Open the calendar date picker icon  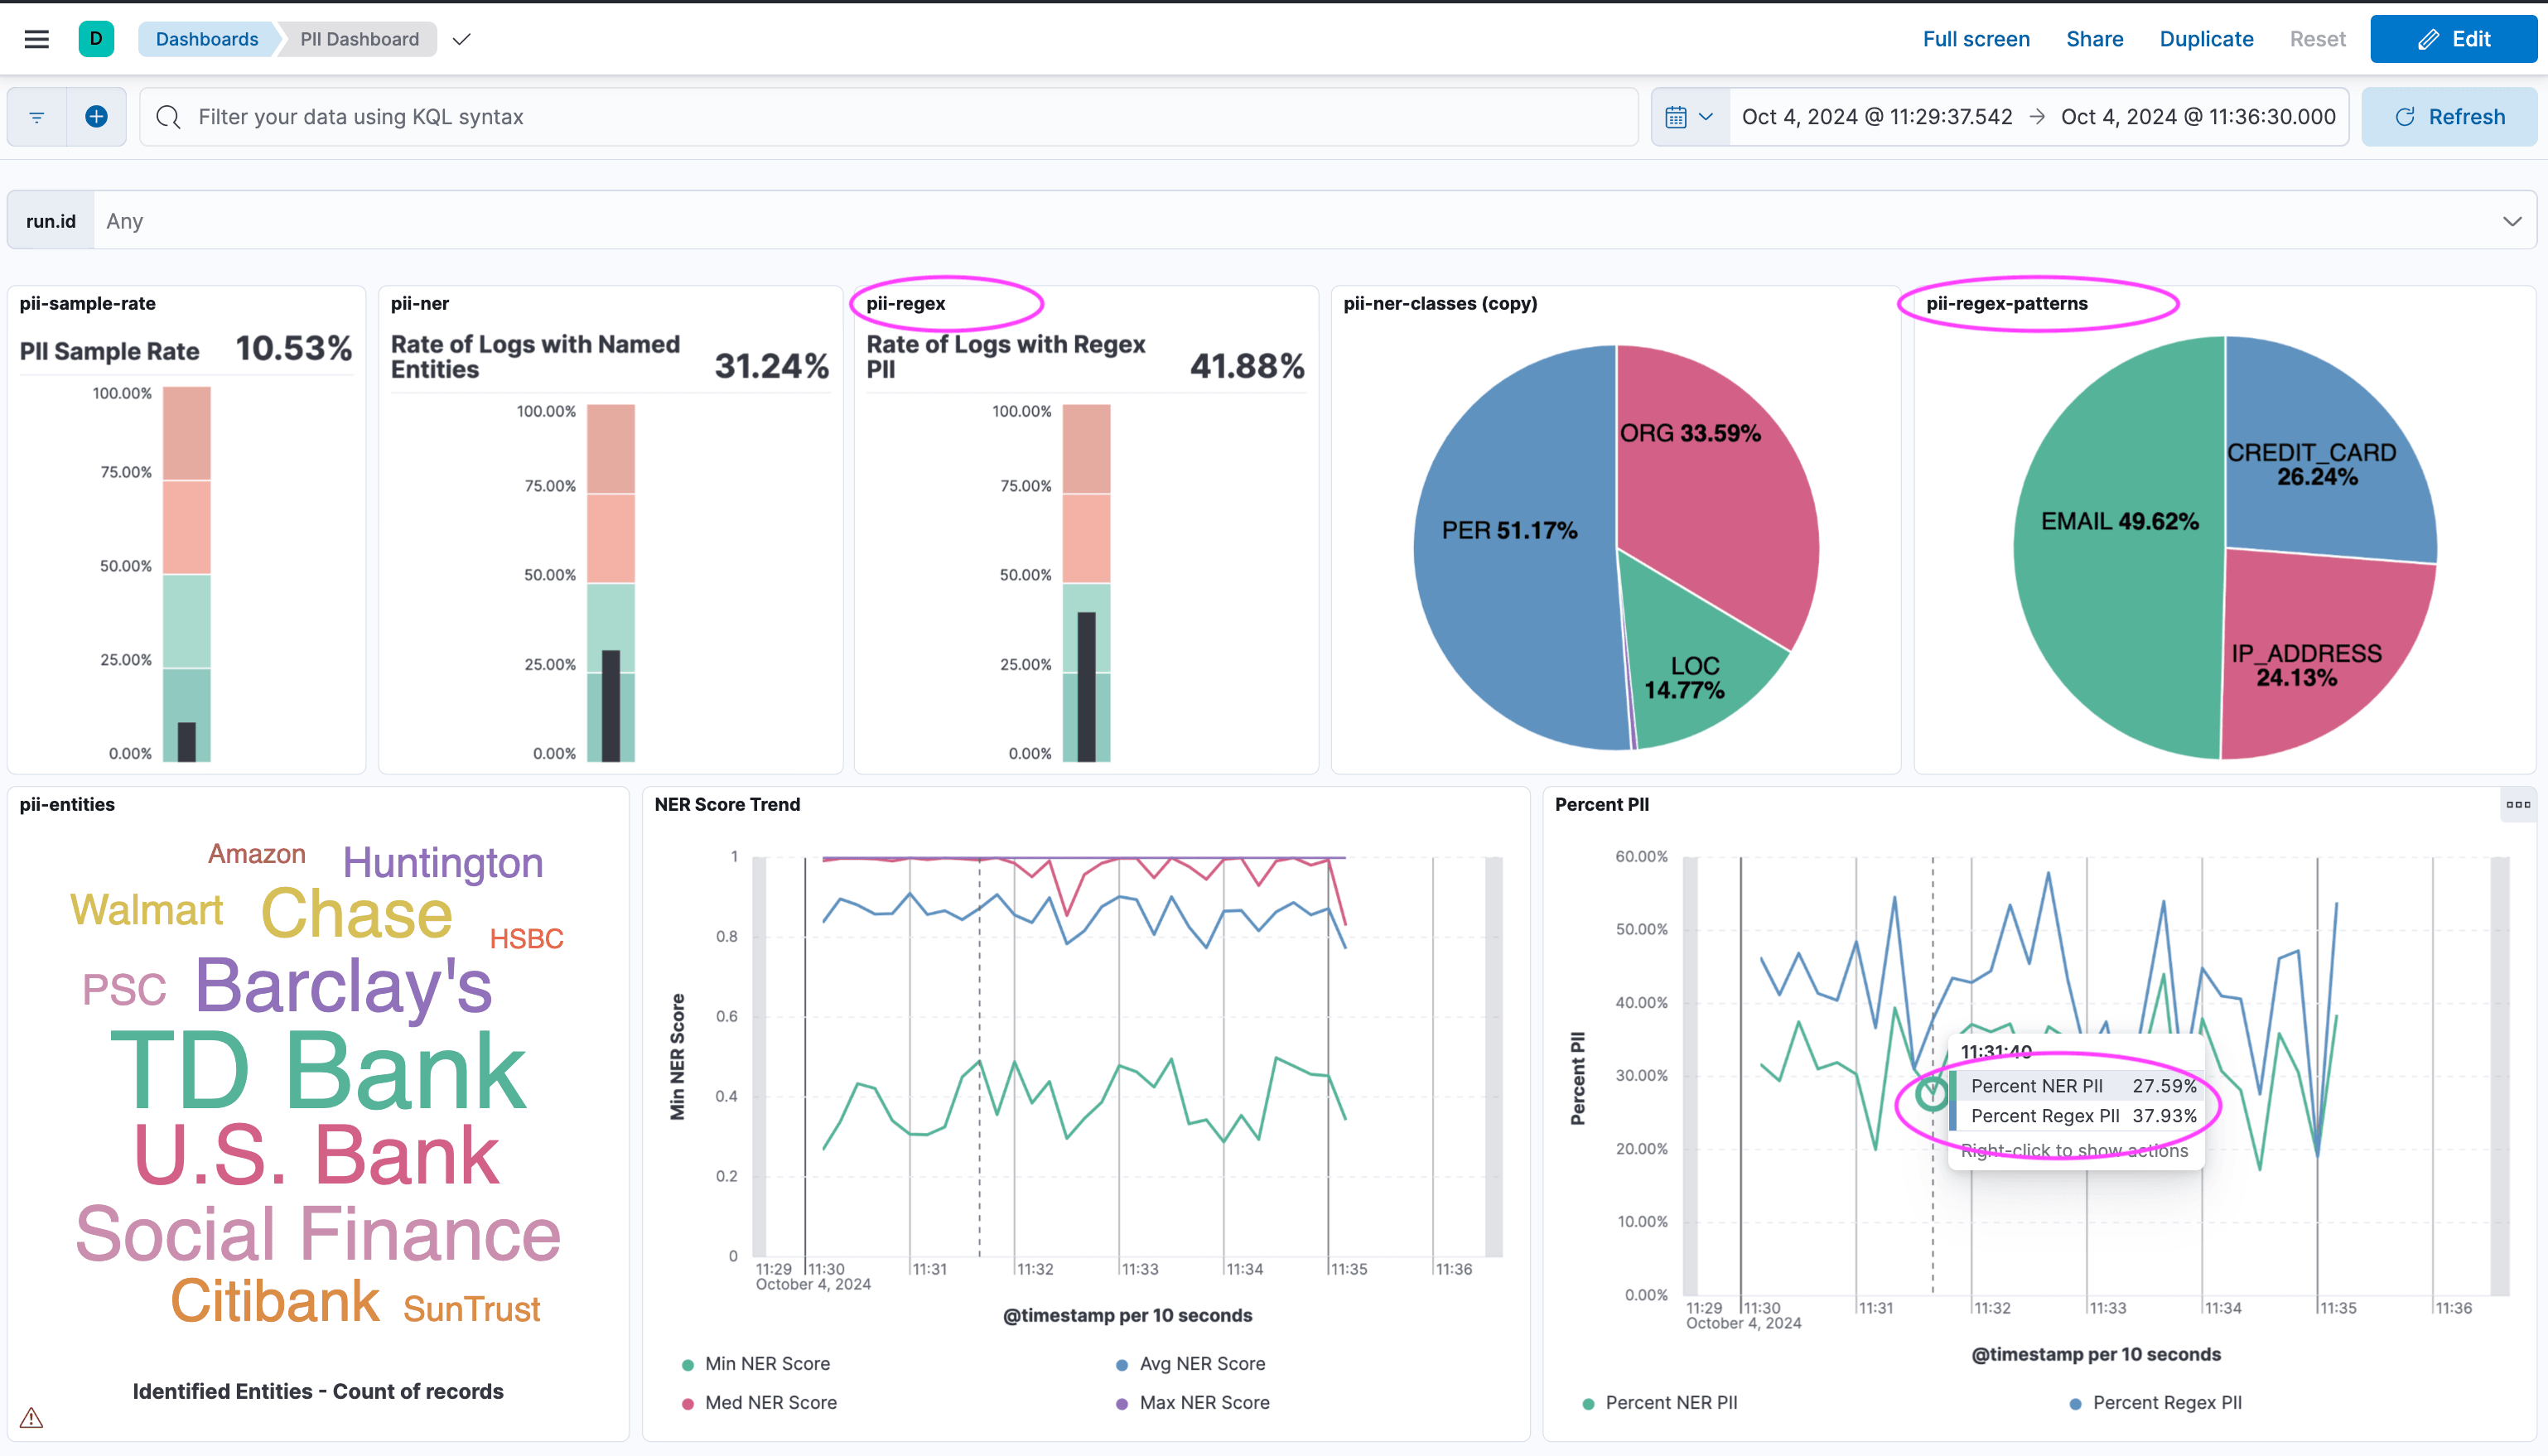coord(1678,116)
